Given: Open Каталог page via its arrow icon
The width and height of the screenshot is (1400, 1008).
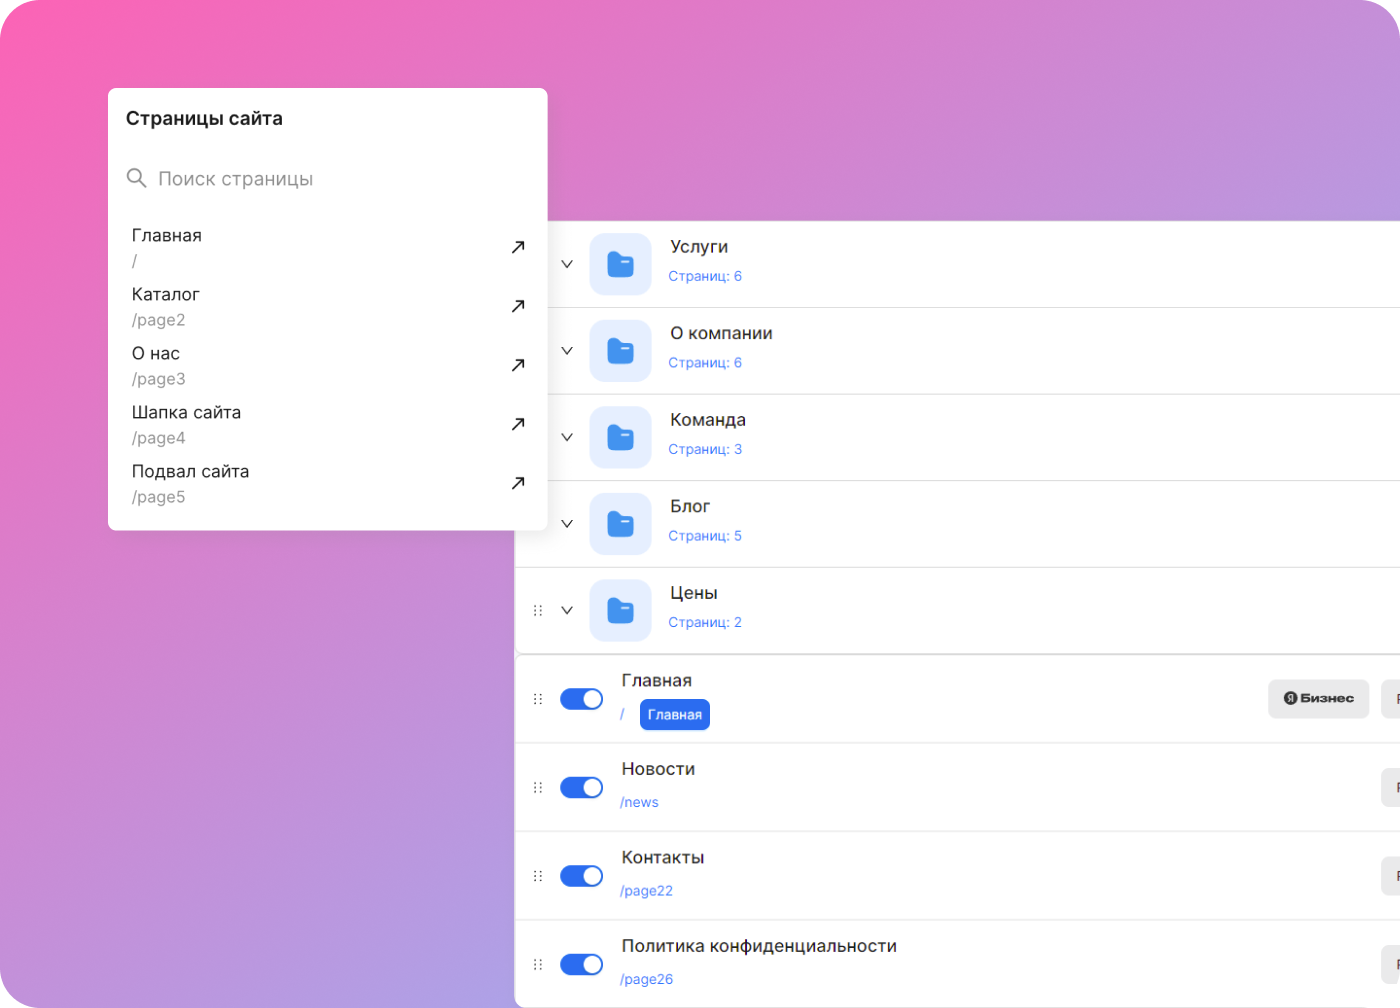Looking at the screenshot, I should pyautogui.click(x=518, y=306).
